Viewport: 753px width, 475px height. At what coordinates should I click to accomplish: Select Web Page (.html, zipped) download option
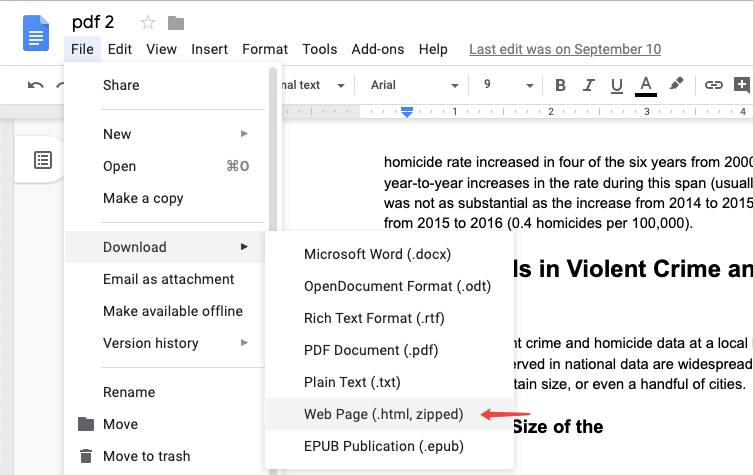[384, 414]
